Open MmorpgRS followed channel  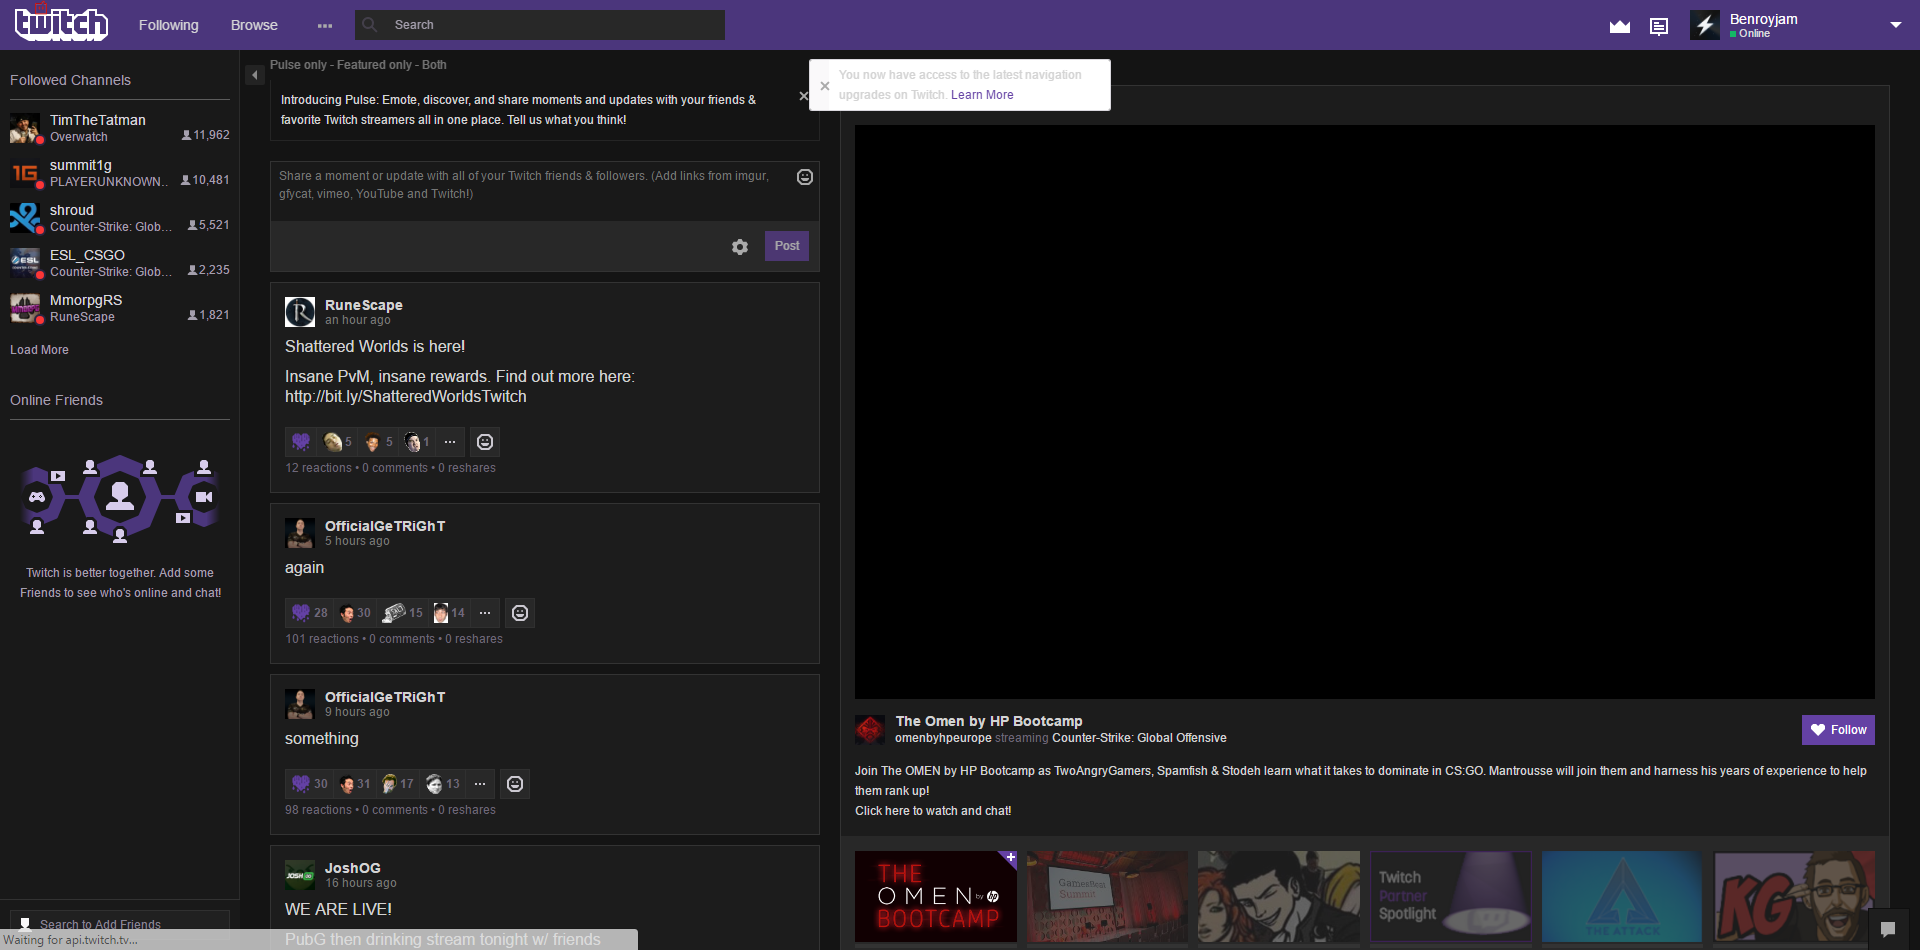click(x=120, y=308)
